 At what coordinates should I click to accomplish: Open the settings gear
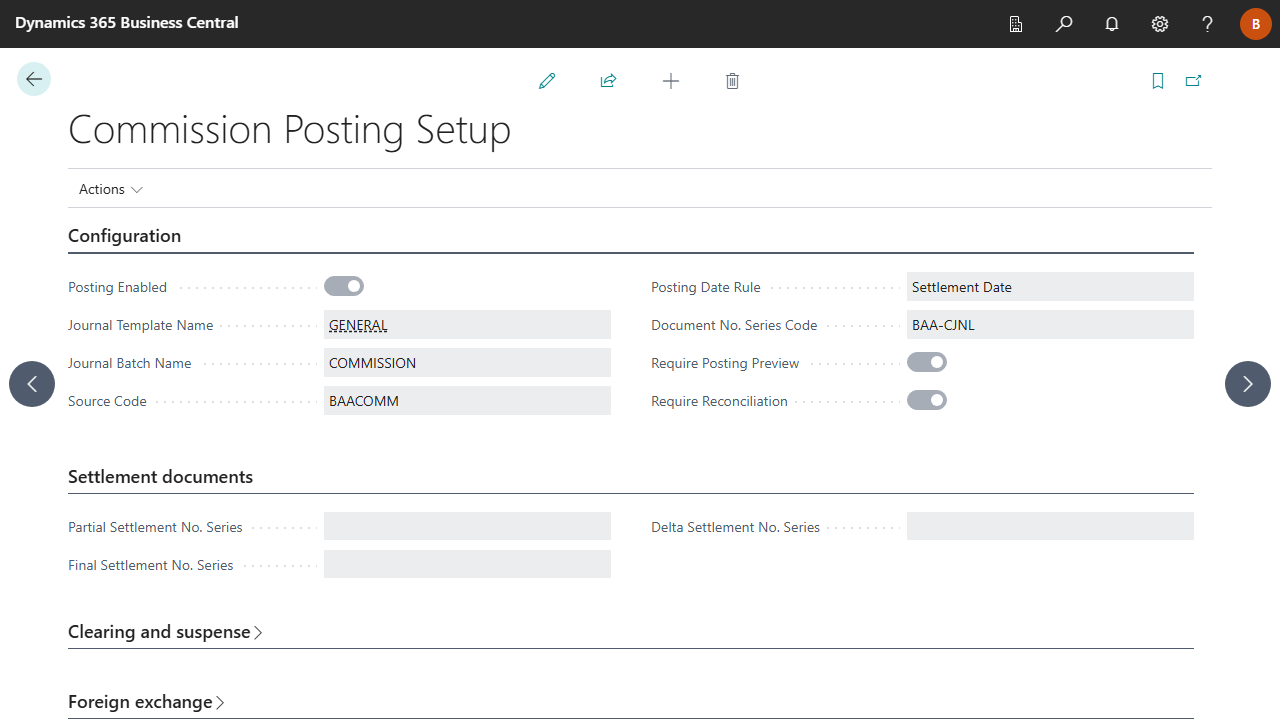click(1160, 24)
